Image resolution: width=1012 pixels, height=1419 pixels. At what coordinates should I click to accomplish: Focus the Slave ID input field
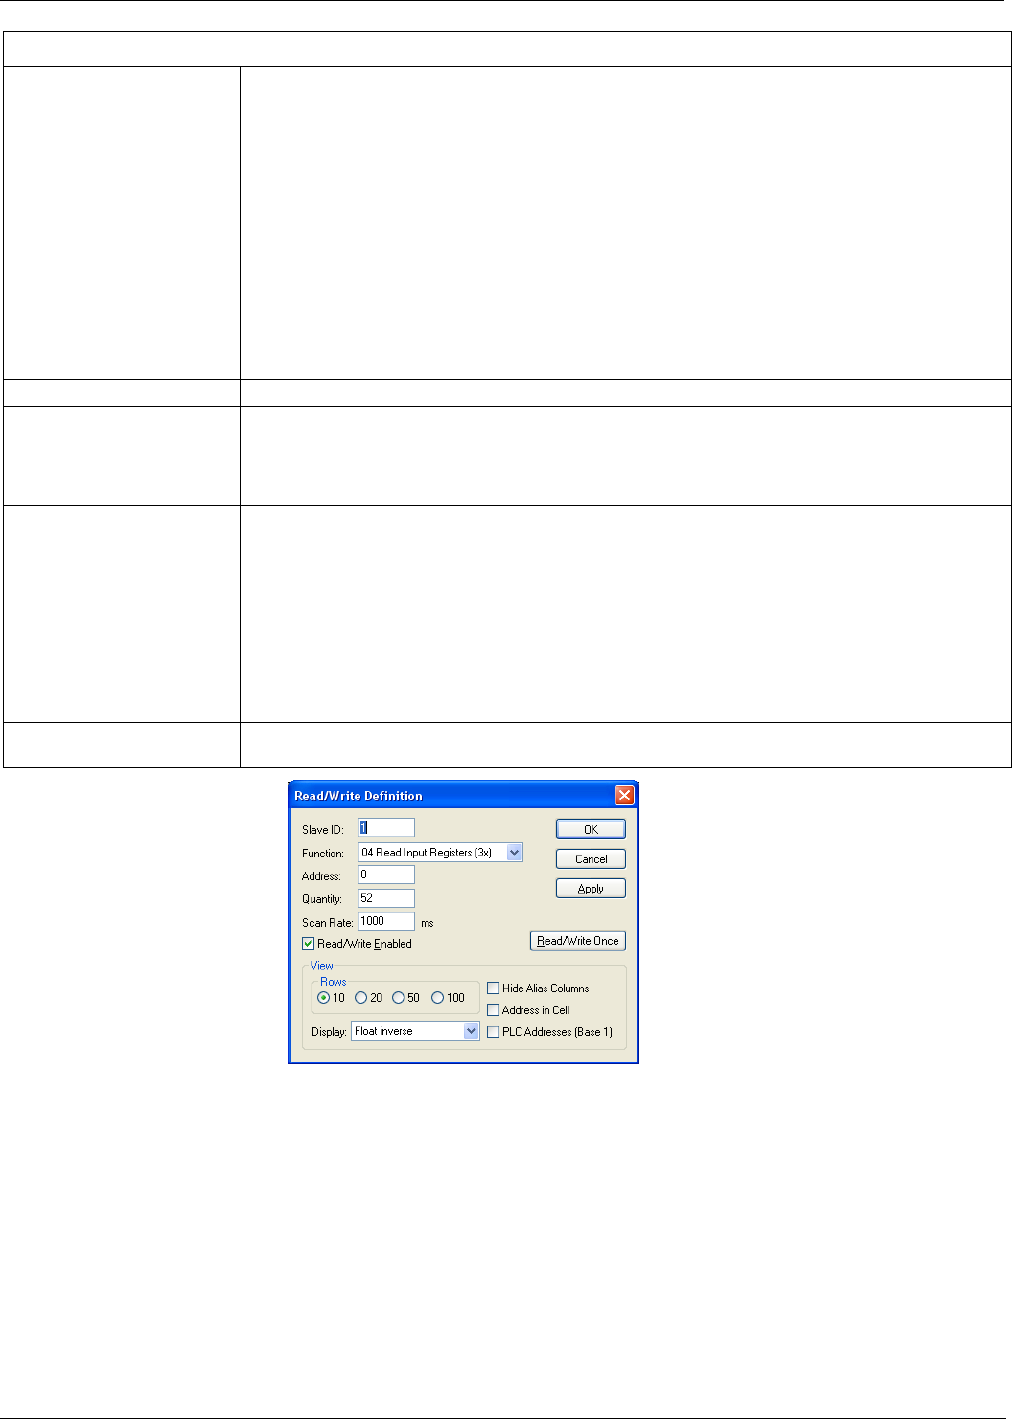coord(386,827)
